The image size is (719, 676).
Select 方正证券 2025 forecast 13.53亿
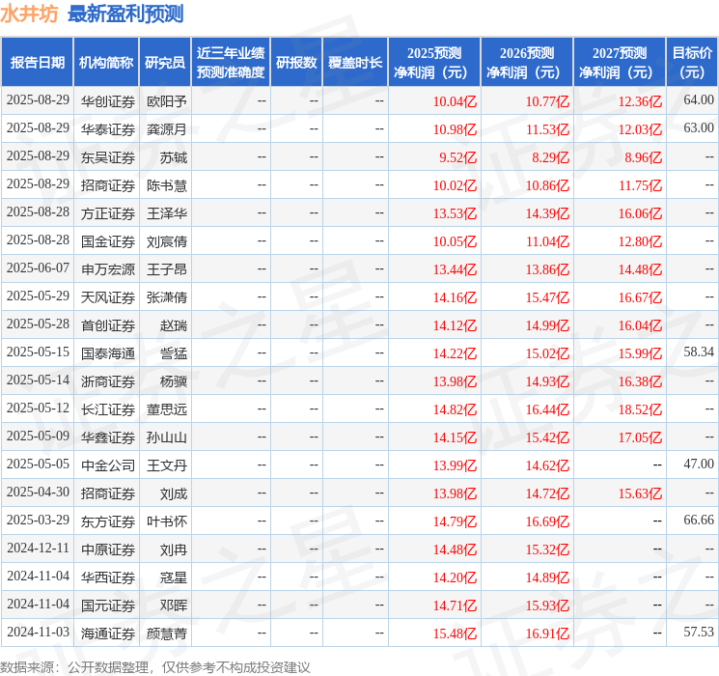(455, 213)
